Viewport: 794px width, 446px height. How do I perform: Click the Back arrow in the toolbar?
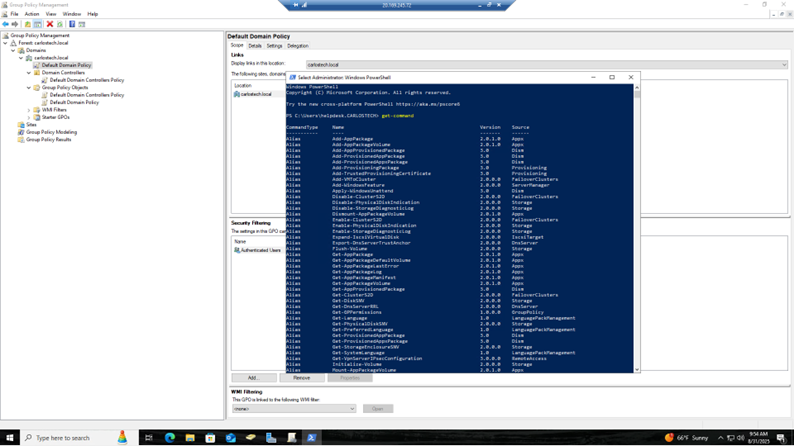(6, 24)
